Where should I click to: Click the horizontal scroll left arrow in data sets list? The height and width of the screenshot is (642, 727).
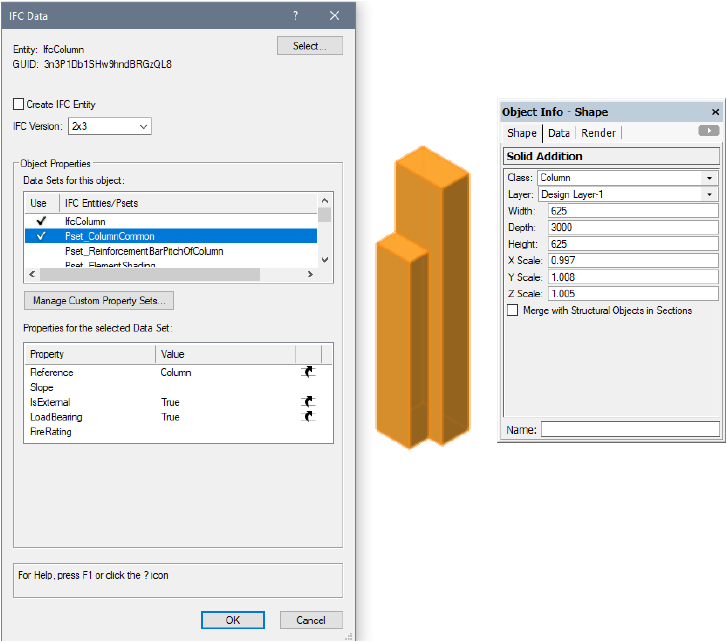pos(32,274)
